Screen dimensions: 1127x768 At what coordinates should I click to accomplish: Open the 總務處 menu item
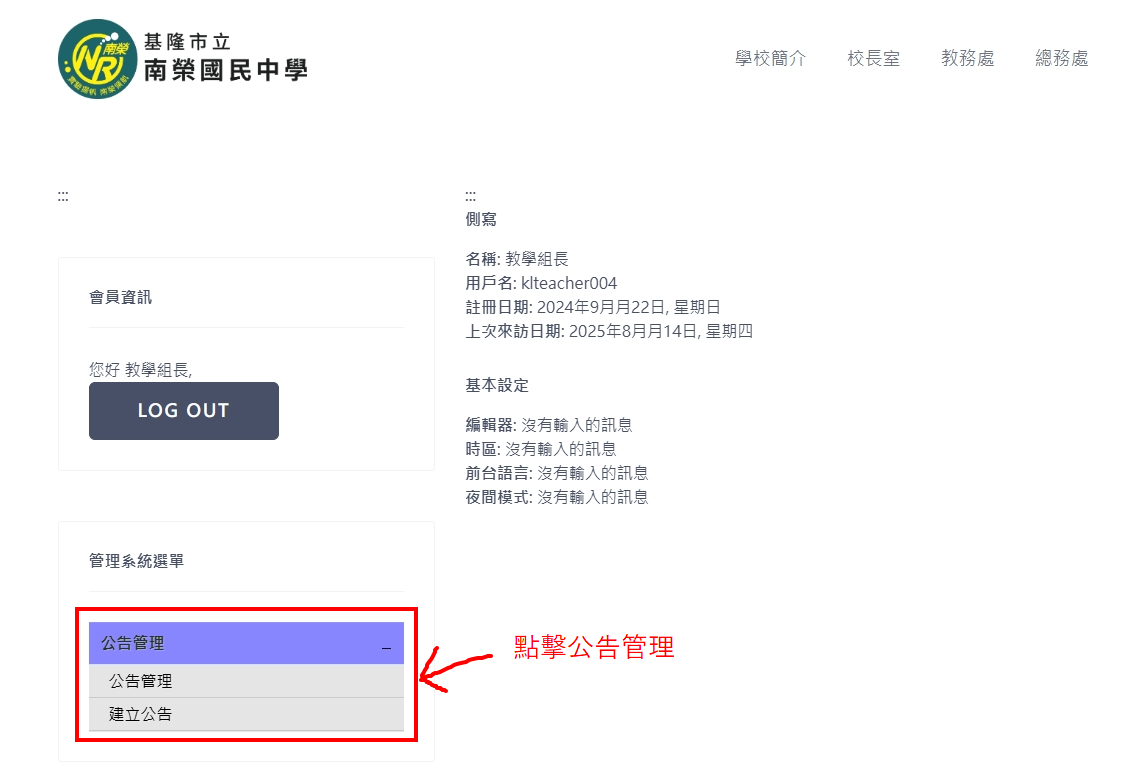pos(1060,59)
